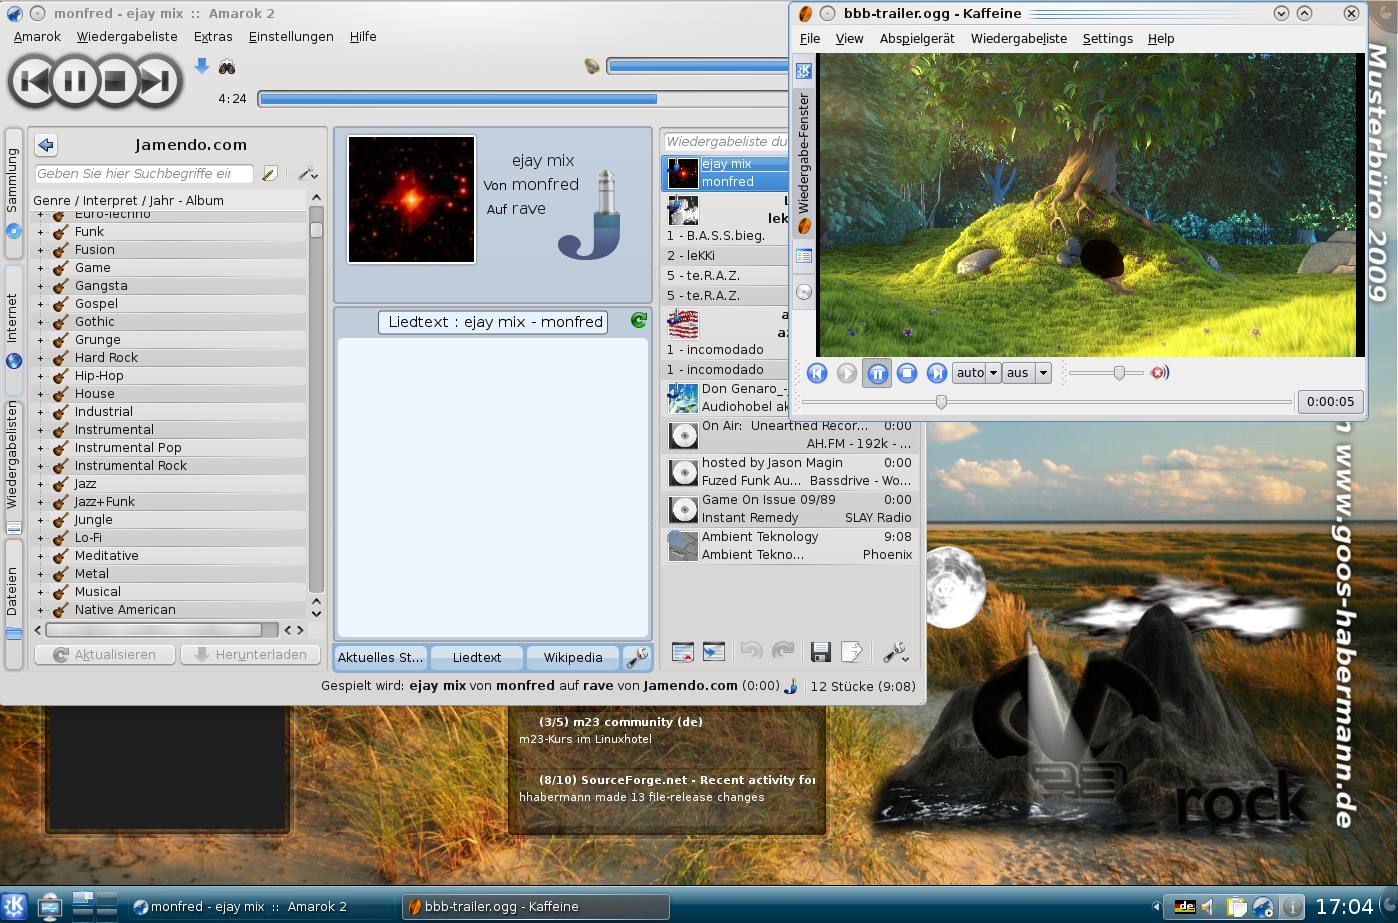Switch to the Sammlung sidebar tab
1398x923 pixels.
coord(13,194)
